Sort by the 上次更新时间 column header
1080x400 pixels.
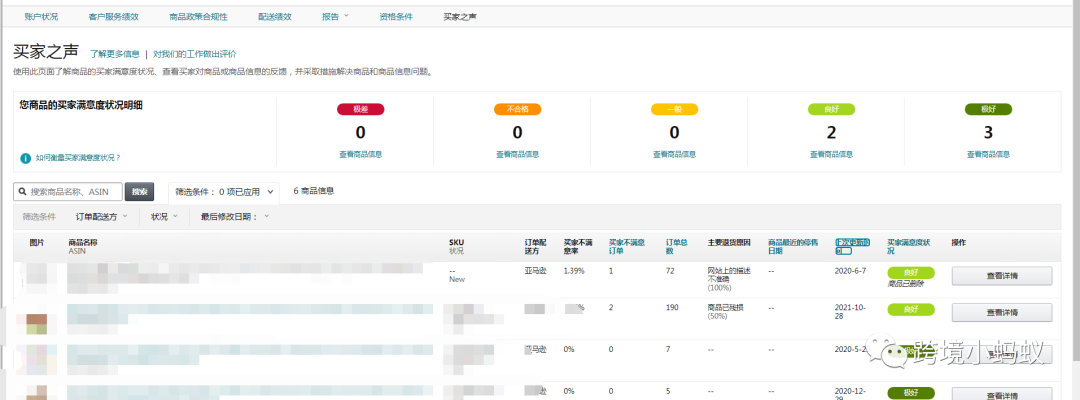(853, 246)
